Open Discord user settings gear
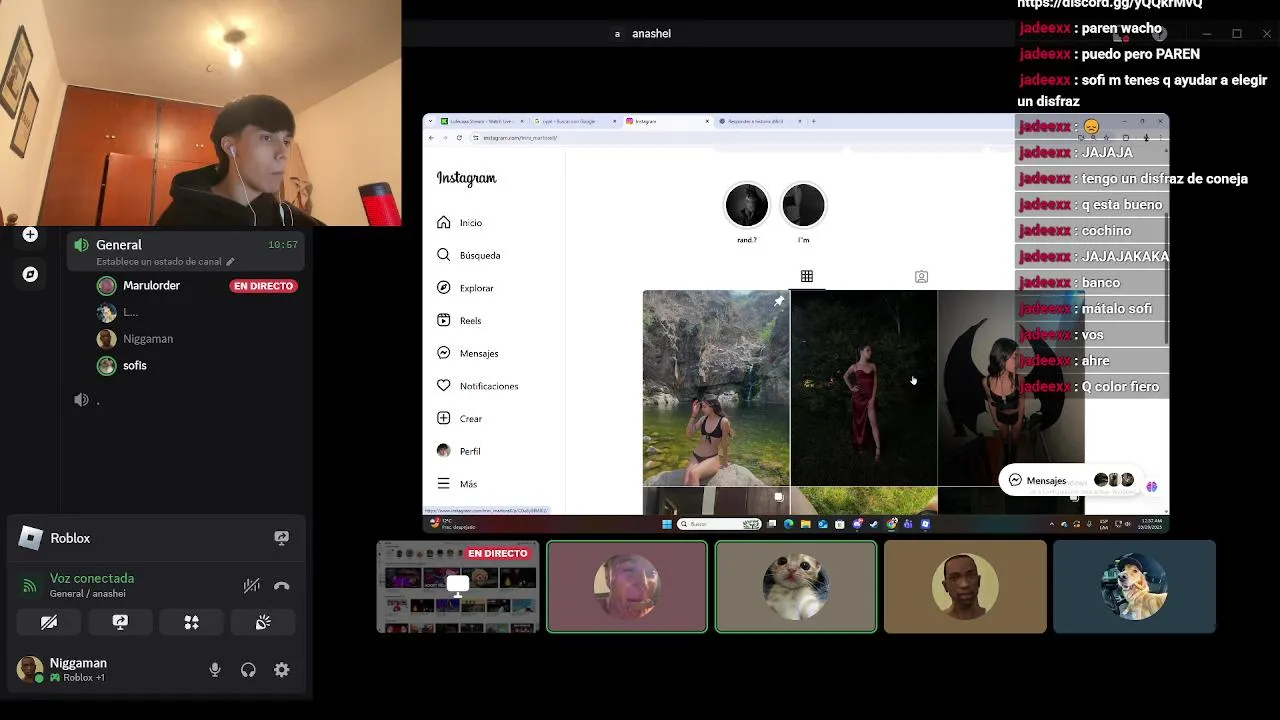Screen dimensions: 1280x720 pyautogui.click(x=282, y=670)
